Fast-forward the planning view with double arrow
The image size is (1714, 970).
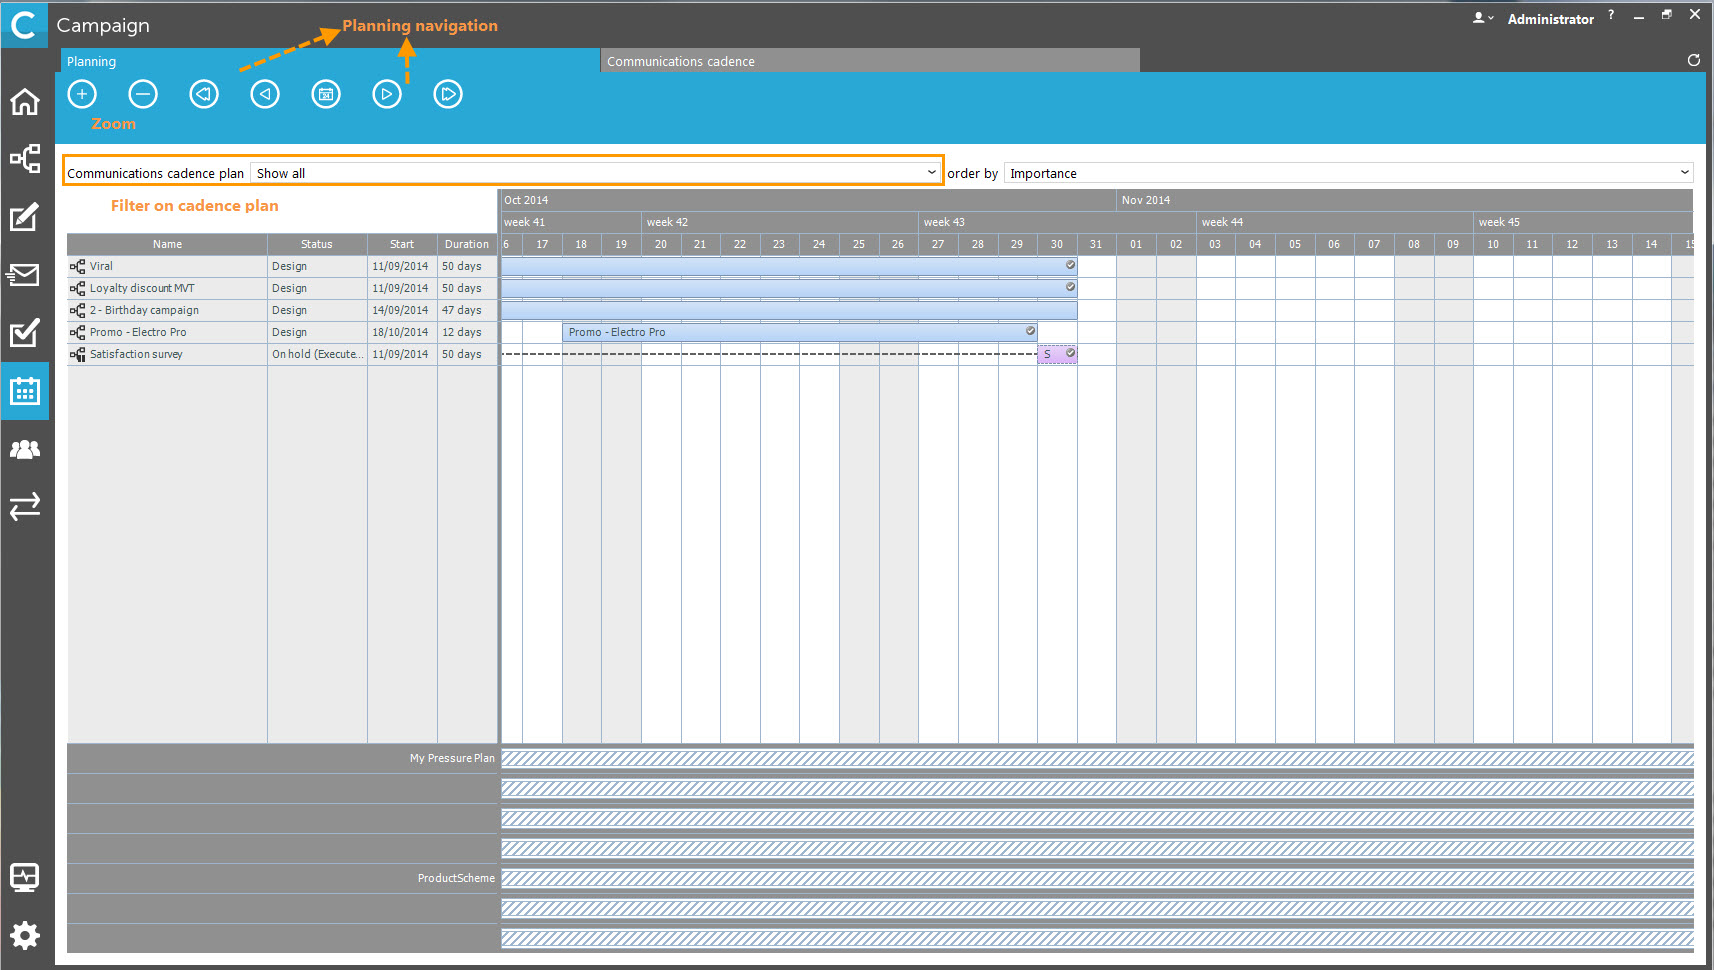click(x=448, y=95)
